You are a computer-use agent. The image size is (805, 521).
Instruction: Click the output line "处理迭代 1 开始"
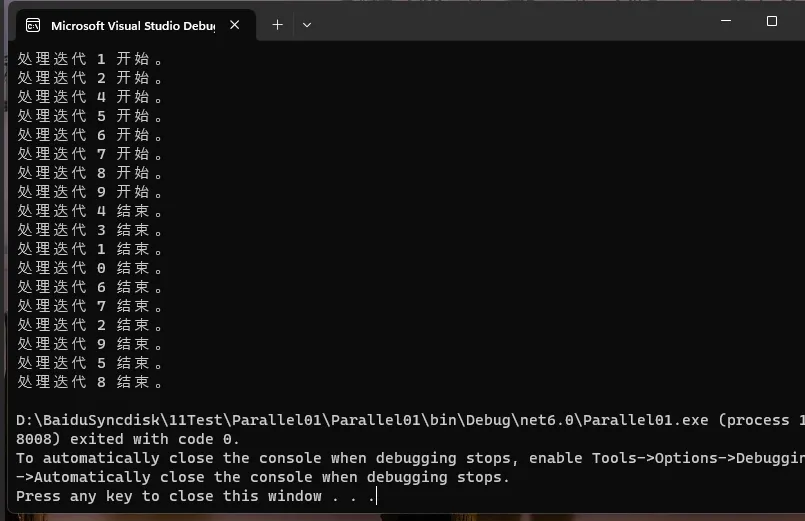click(90, 59)
